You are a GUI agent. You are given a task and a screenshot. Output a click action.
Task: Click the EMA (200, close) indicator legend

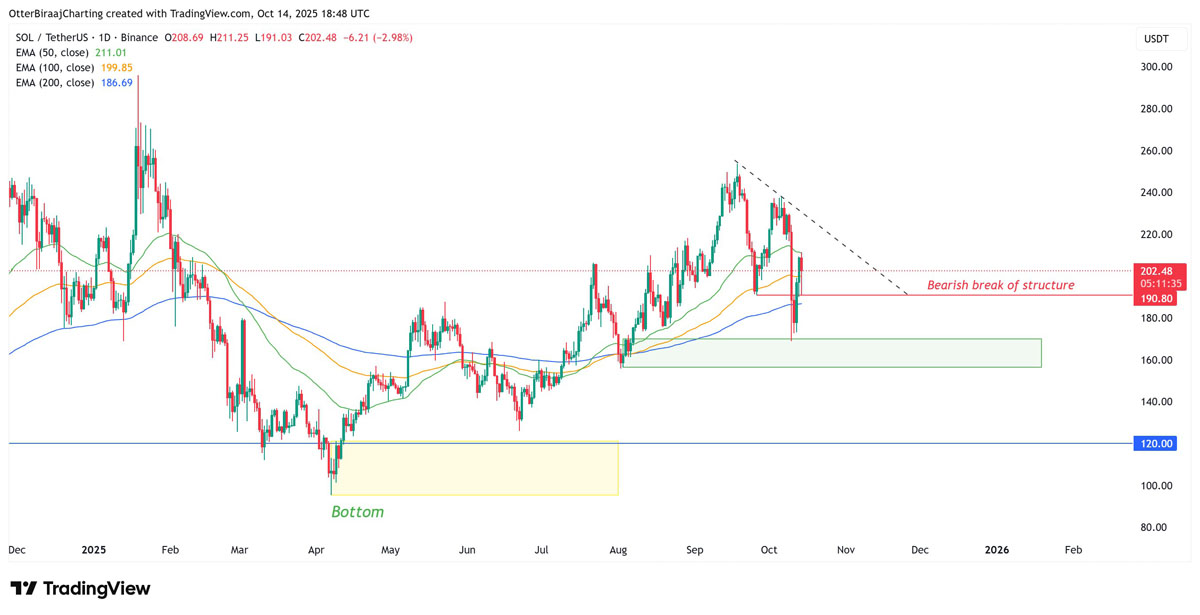pyautogui.click(x=53, y=82)
